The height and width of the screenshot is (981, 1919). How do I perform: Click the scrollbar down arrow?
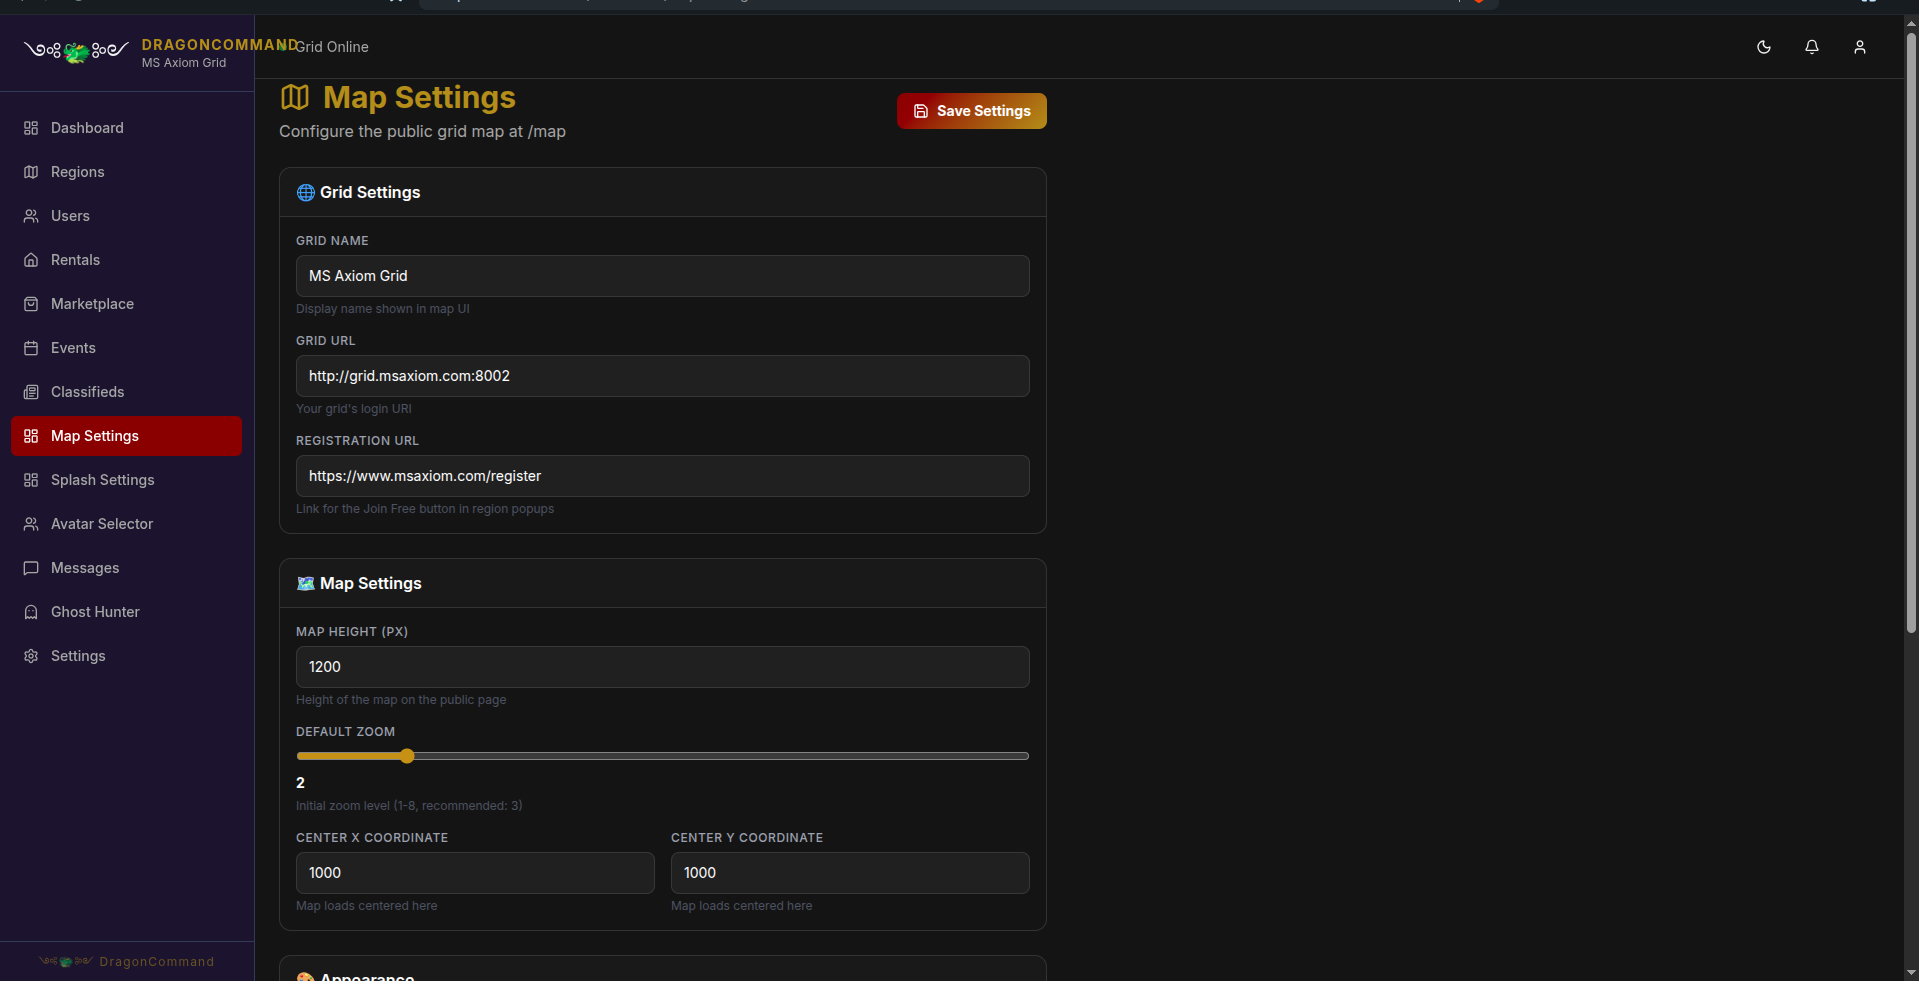click(x=1911, y=972)
